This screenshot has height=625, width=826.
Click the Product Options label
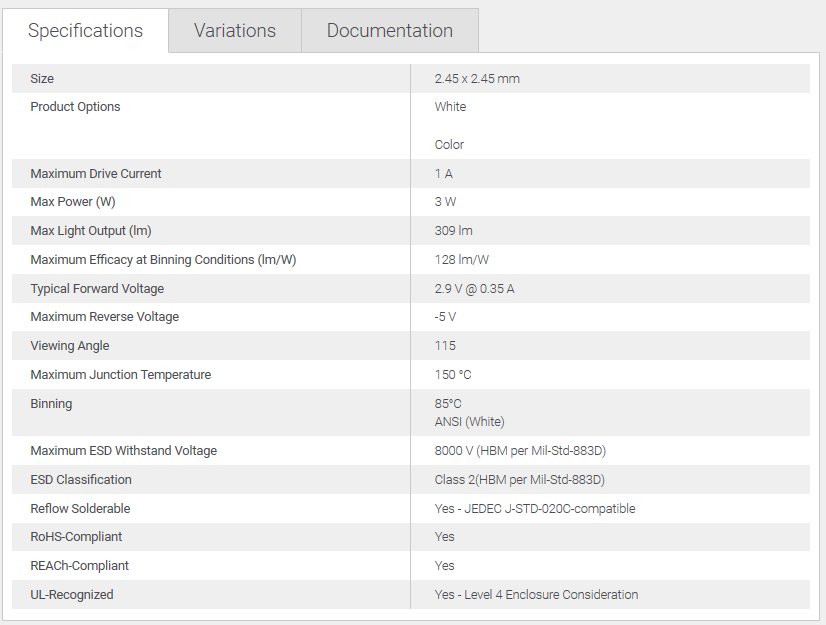(x=75, y=107)
